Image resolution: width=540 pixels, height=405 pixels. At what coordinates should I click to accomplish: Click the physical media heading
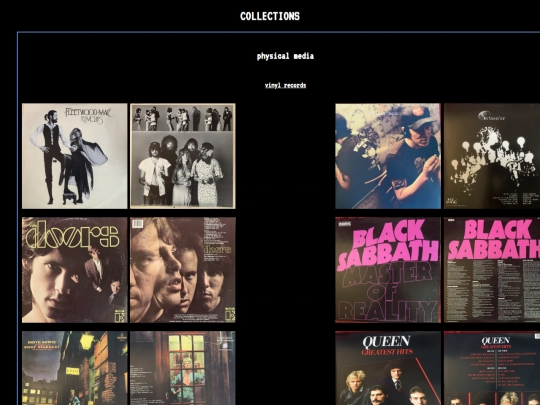click(285, 56)
